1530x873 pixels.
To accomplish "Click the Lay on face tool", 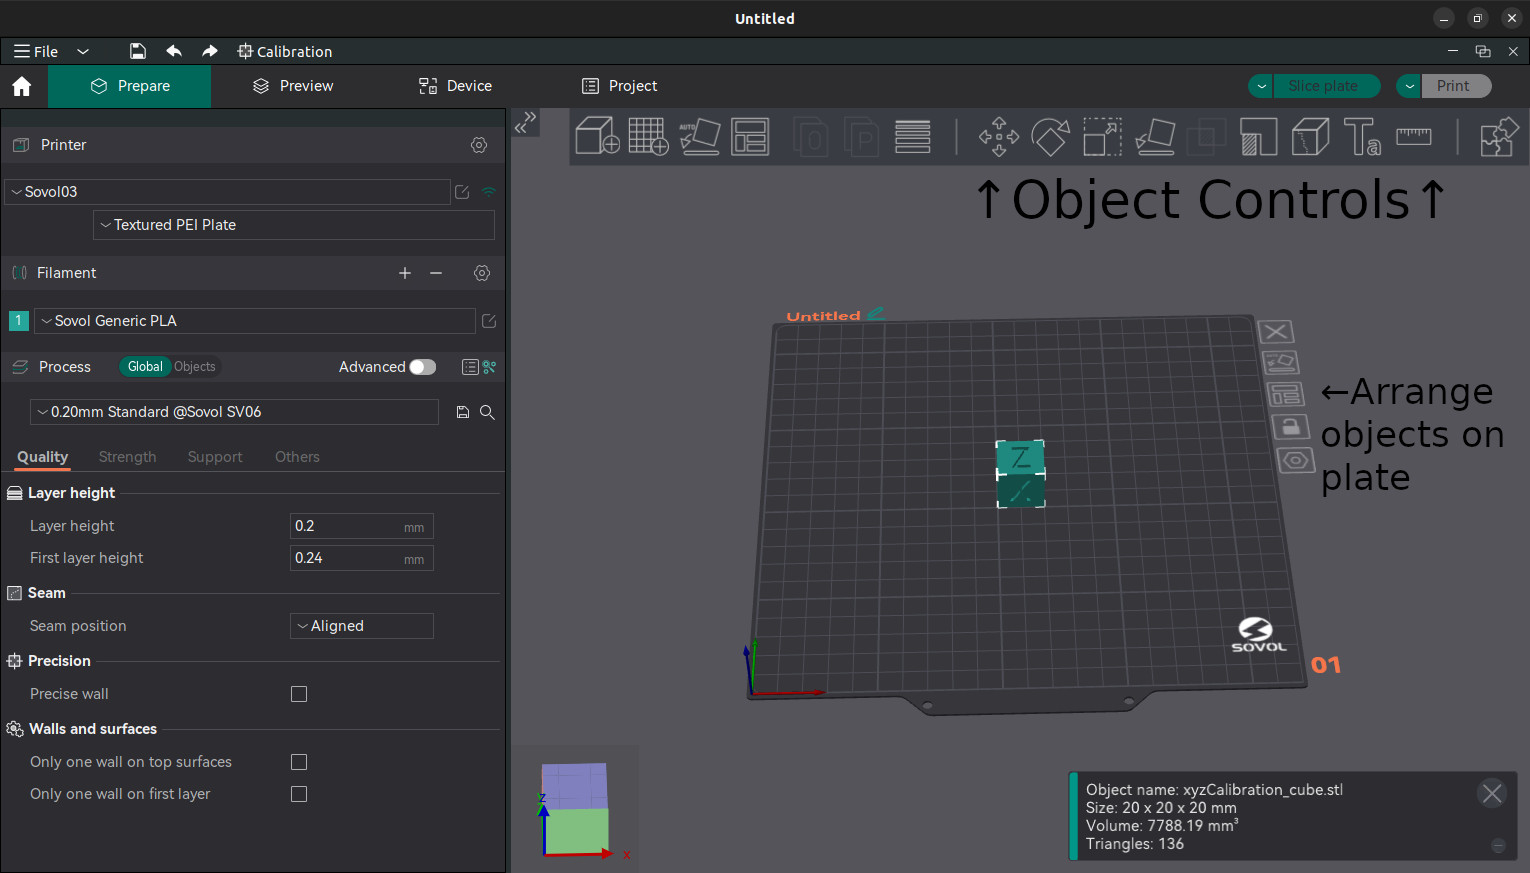I will click(1155, 136).
